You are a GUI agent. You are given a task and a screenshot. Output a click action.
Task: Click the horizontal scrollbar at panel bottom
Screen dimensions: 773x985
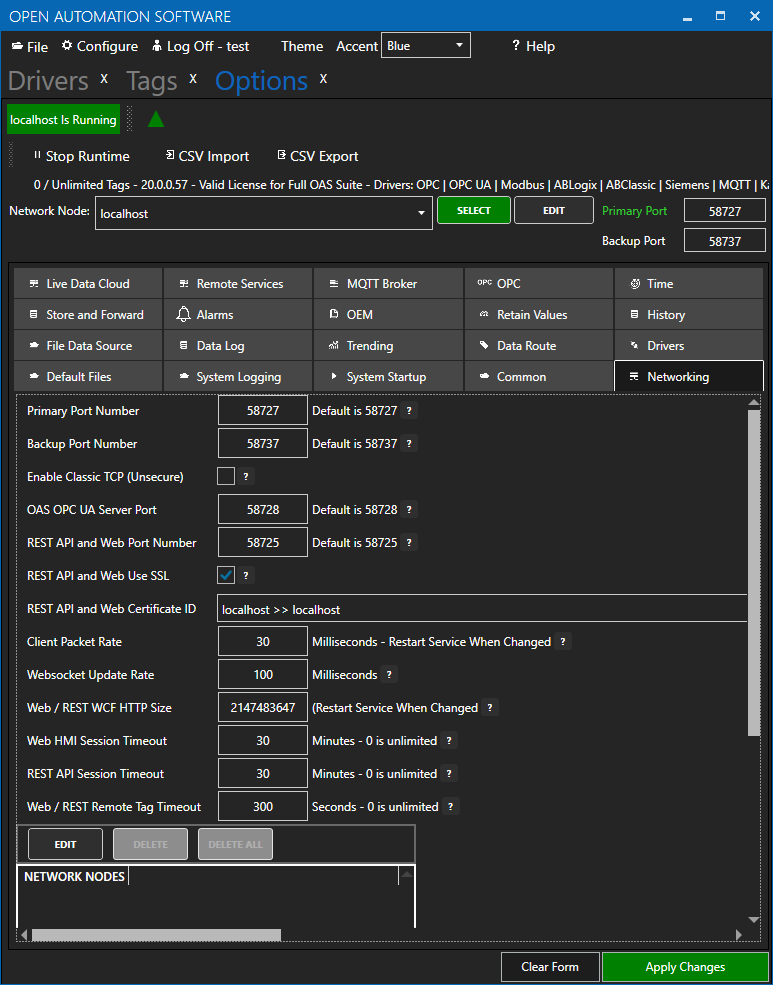coord(156,935)
